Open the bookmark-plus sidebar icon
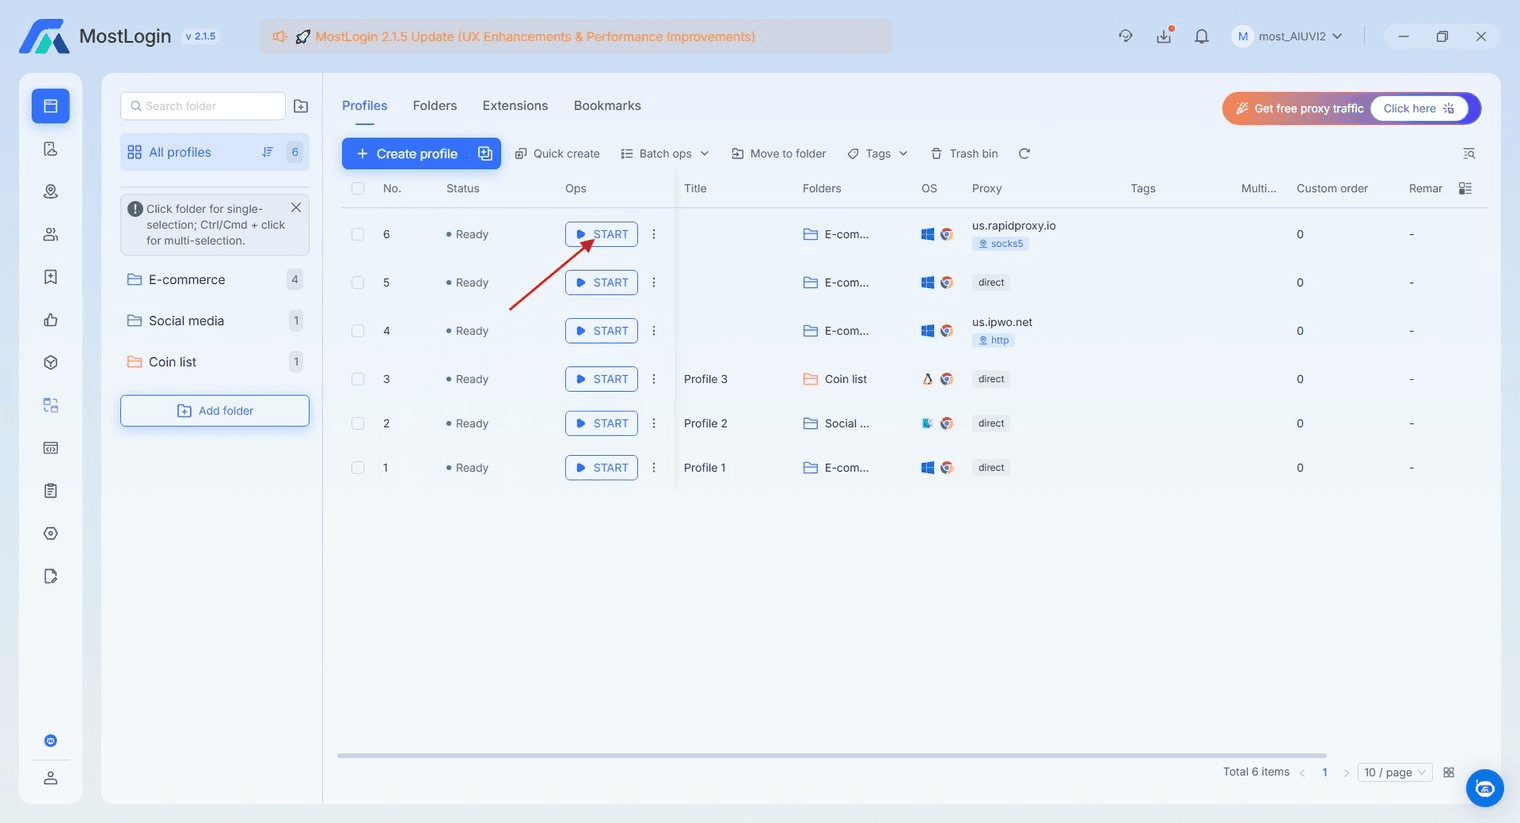Screen dimensions: 1520x823 point(50,277)
